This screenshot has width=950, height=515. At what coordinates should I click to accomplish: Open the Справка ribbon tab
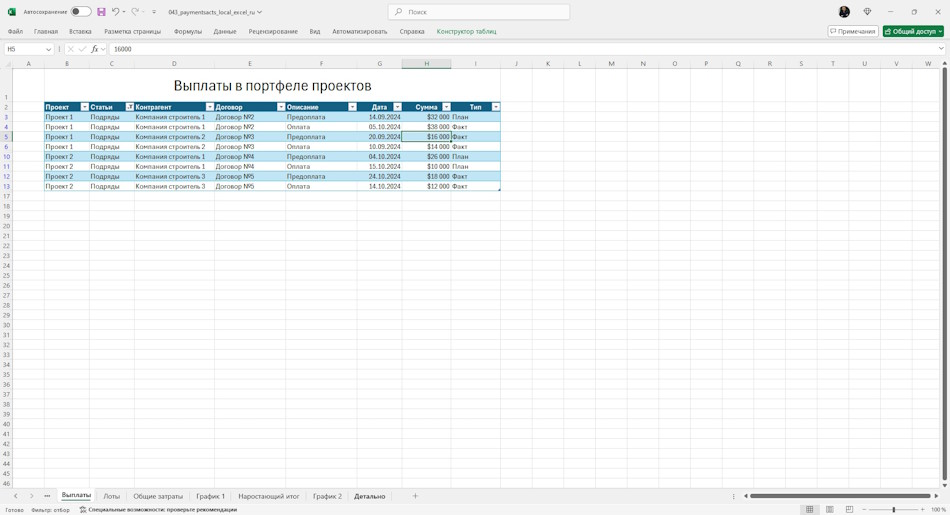[x=412, y=32]
